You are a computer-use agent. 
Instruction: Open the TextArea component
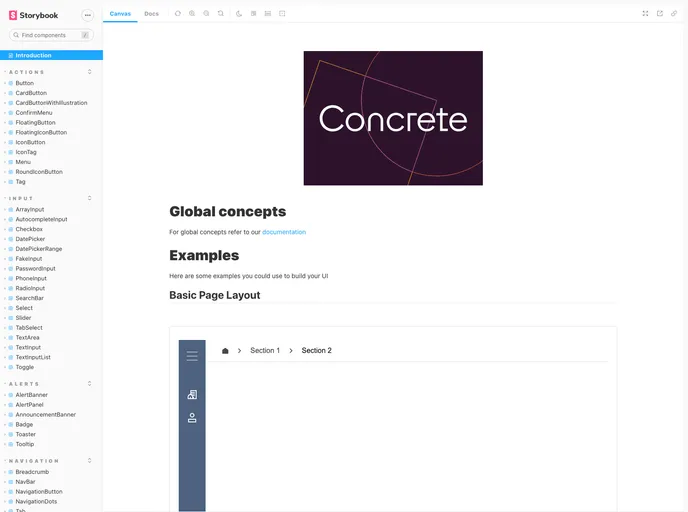pos(27,338)
